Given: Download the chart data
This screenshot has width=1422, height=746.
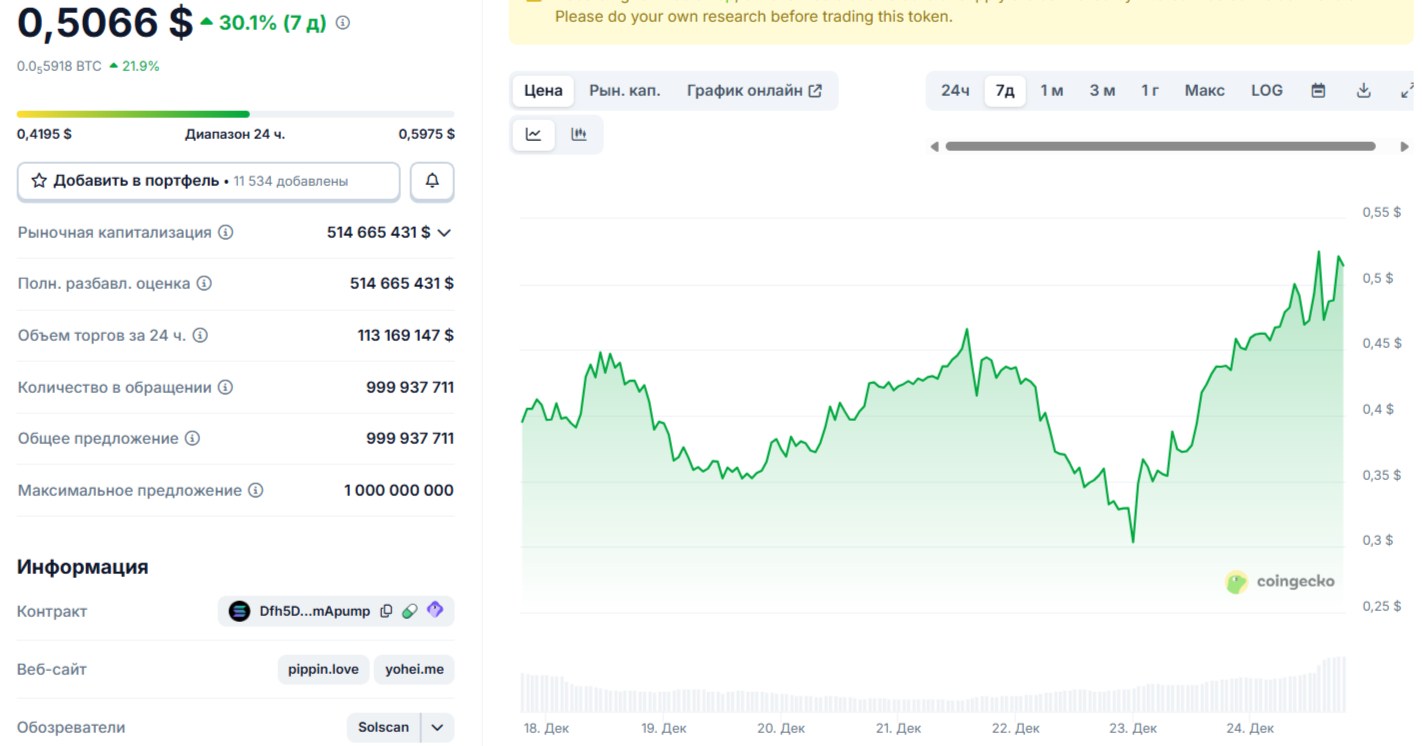Looking at the screenshot, I should (1362, 89).
